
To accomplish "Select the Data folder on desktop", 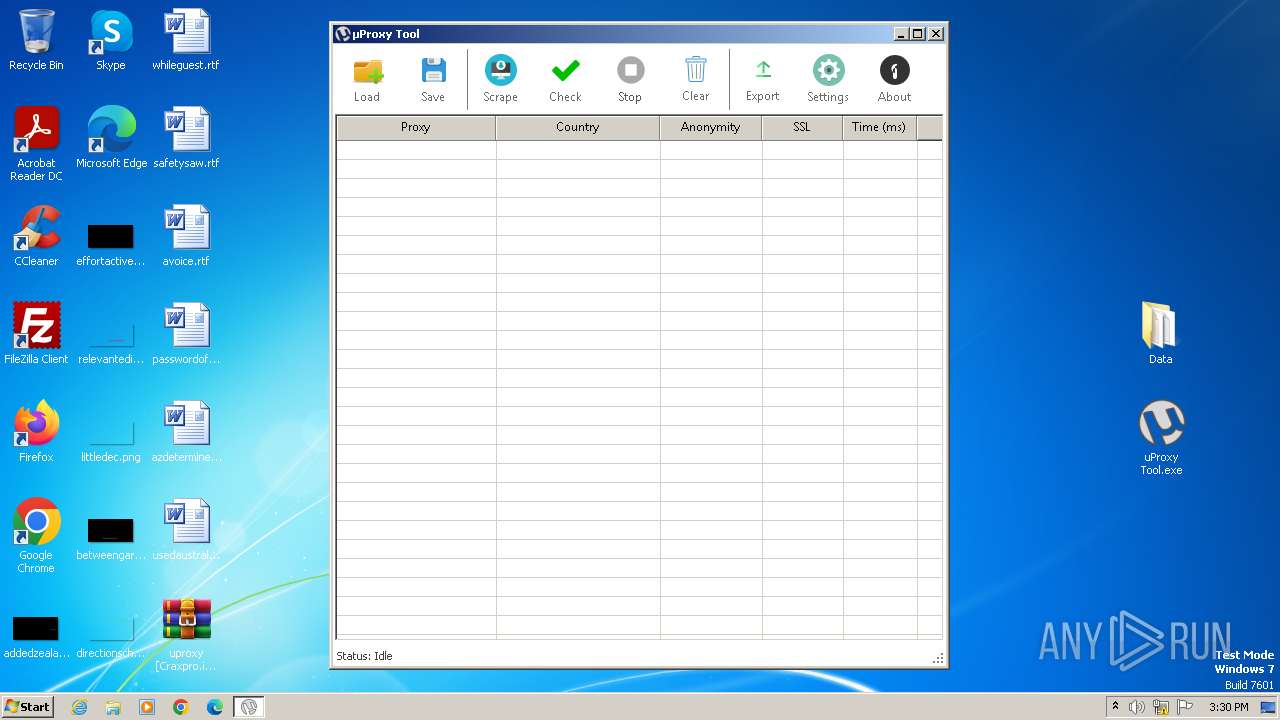I will point(1161,334).
